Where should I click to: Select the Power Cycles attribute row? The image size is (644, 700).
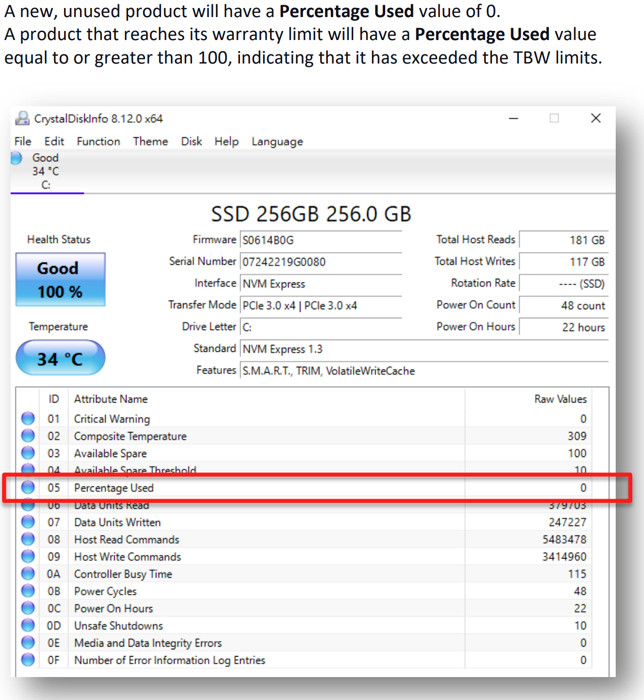[x=305, y=592]
